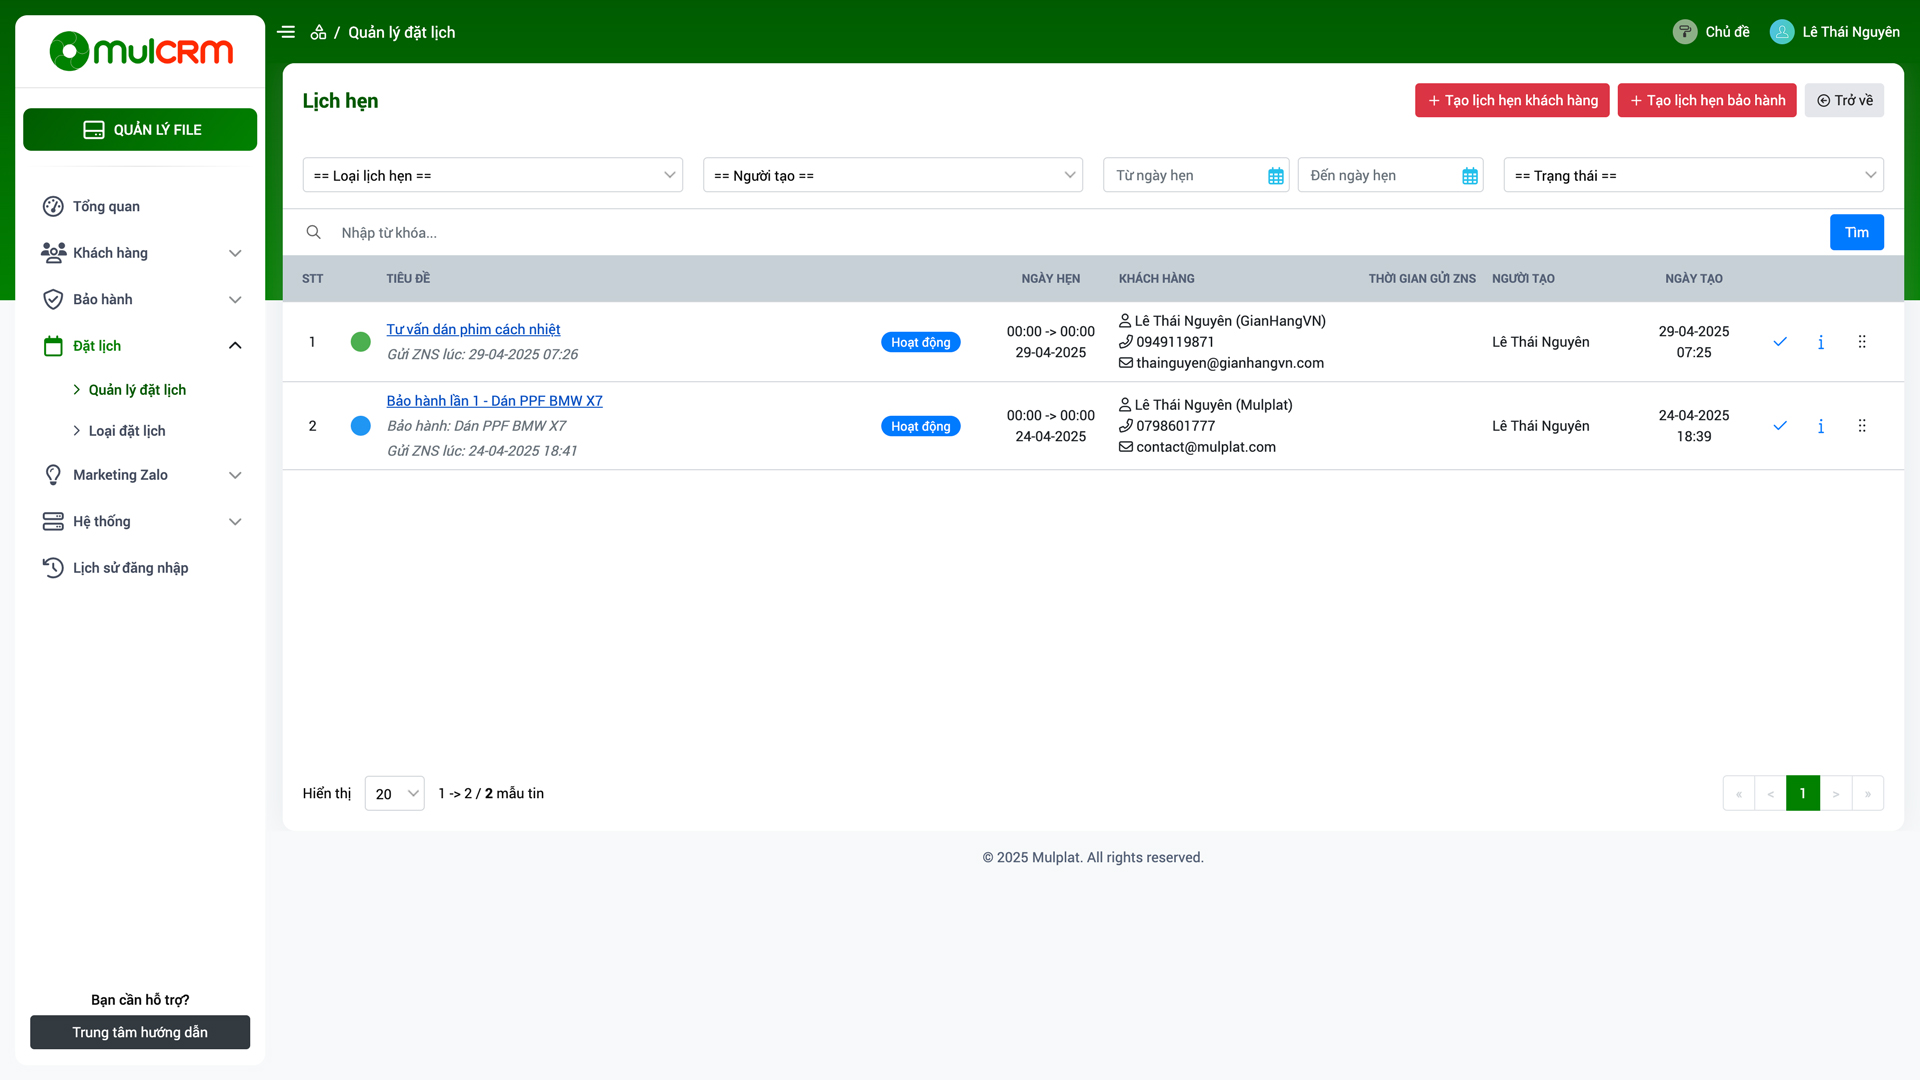
Task: Click info icon for Tư vấn dán phim row
Action: (x=1820, y=342)
